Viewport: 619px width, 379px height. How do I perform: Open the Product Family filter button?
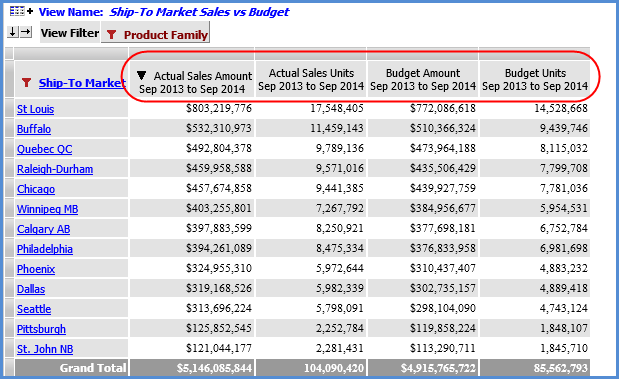(155, 32)
